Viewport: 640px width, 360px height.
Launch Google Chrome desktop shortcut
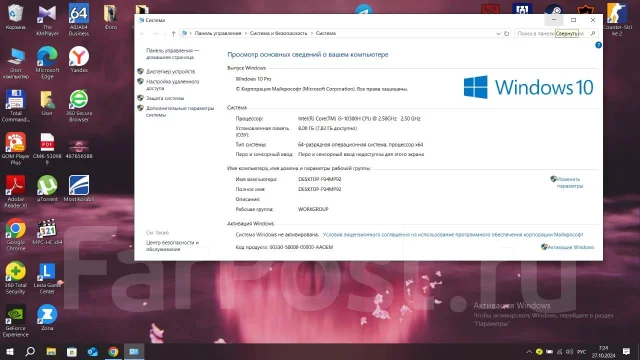coord(16,234)
